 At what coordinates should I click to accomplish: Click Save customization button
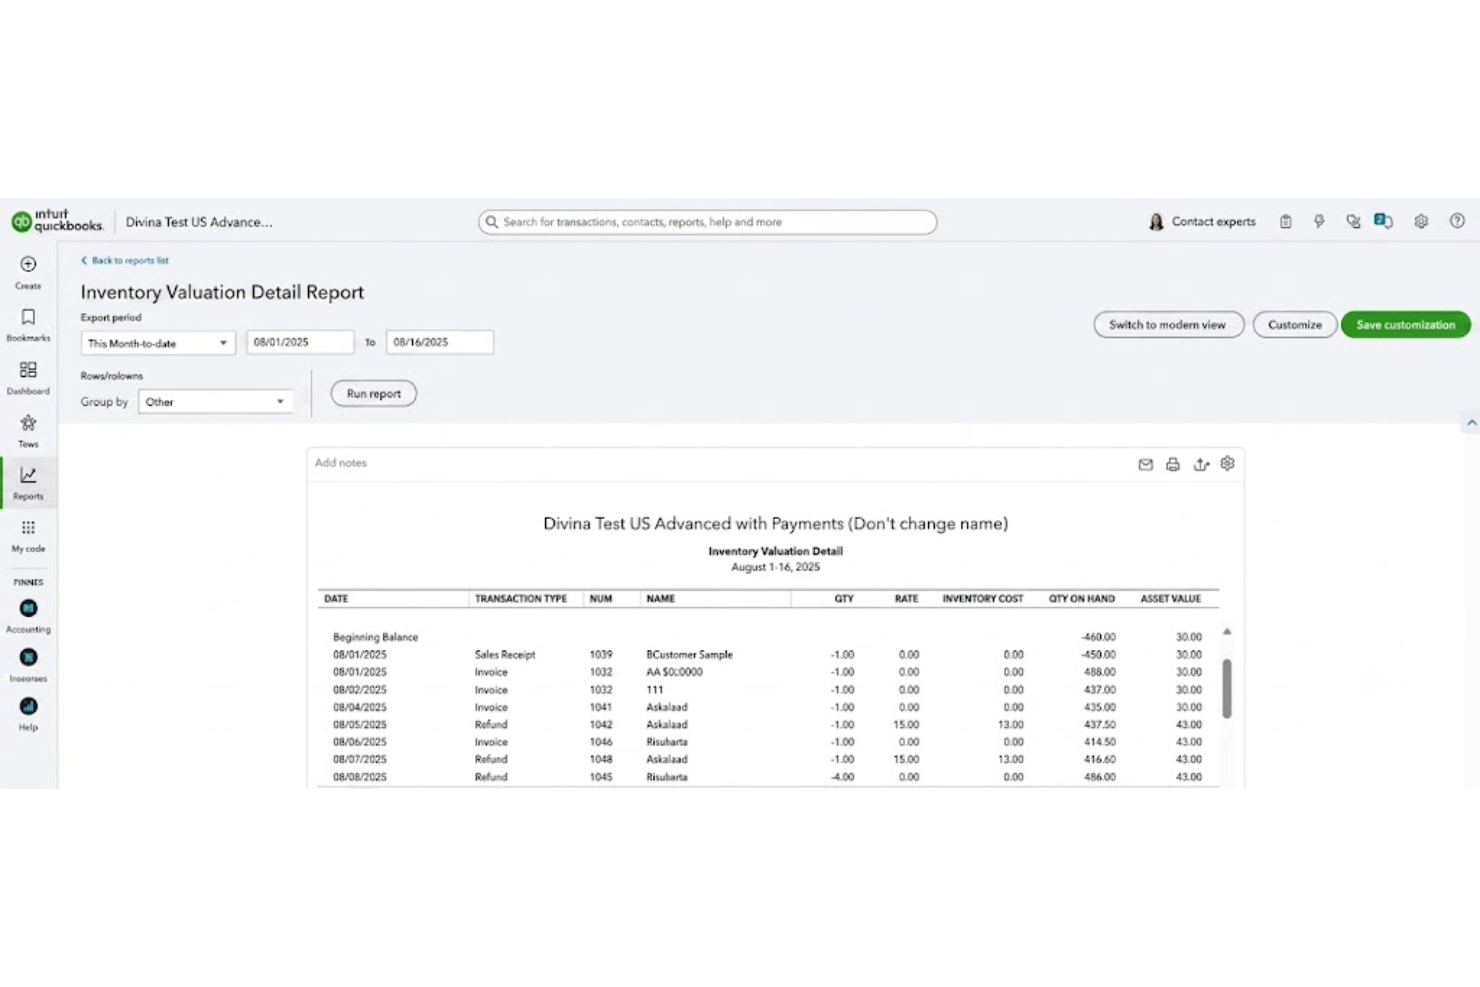tap(1406, 325)
